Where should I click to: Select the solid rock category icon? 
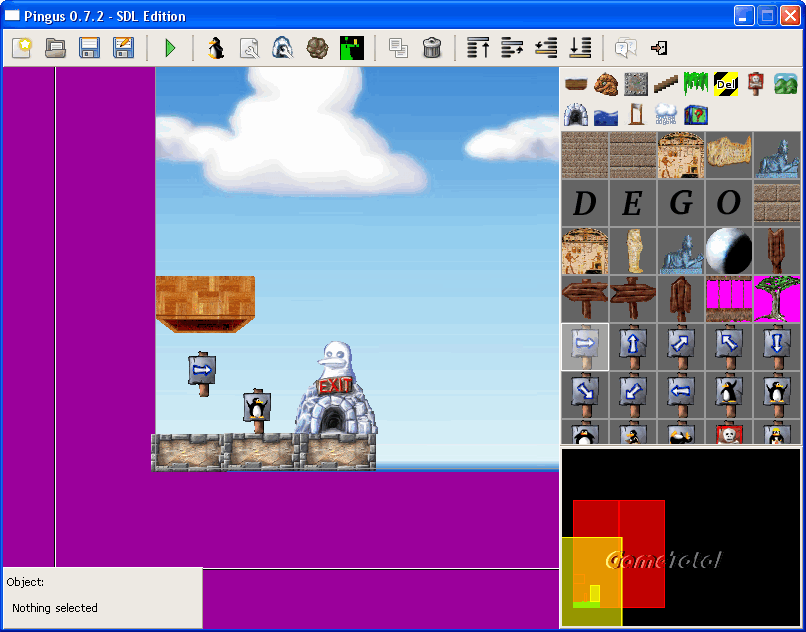pos(606,84)
